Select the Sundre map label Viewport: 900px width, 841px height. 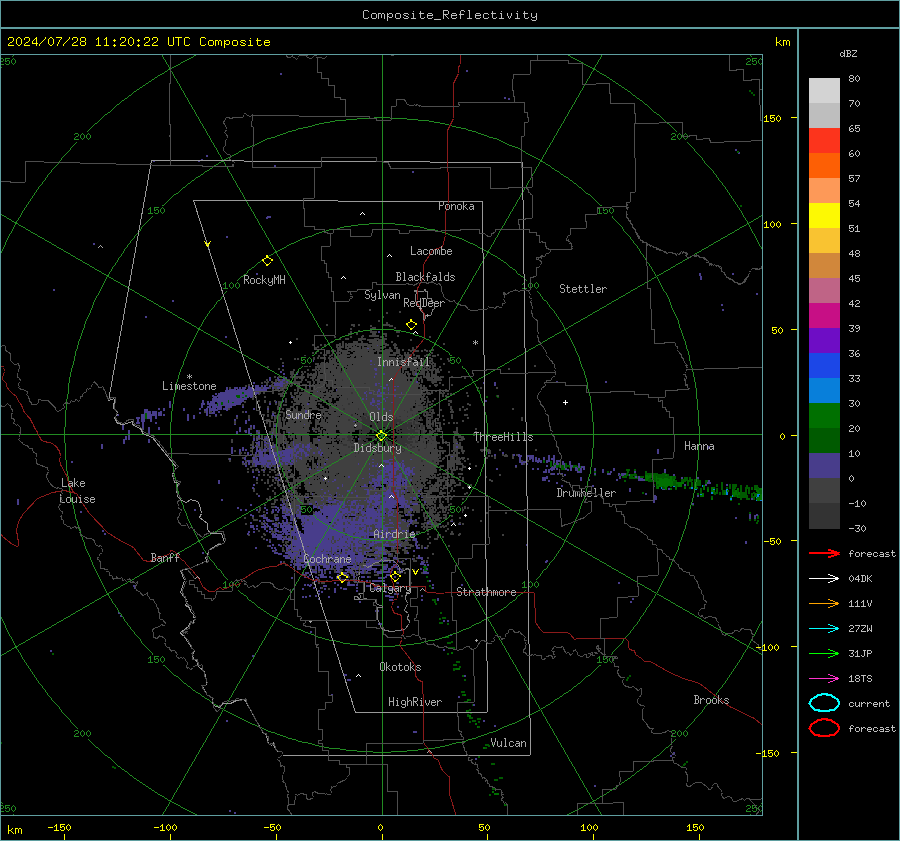pos(303,414)
